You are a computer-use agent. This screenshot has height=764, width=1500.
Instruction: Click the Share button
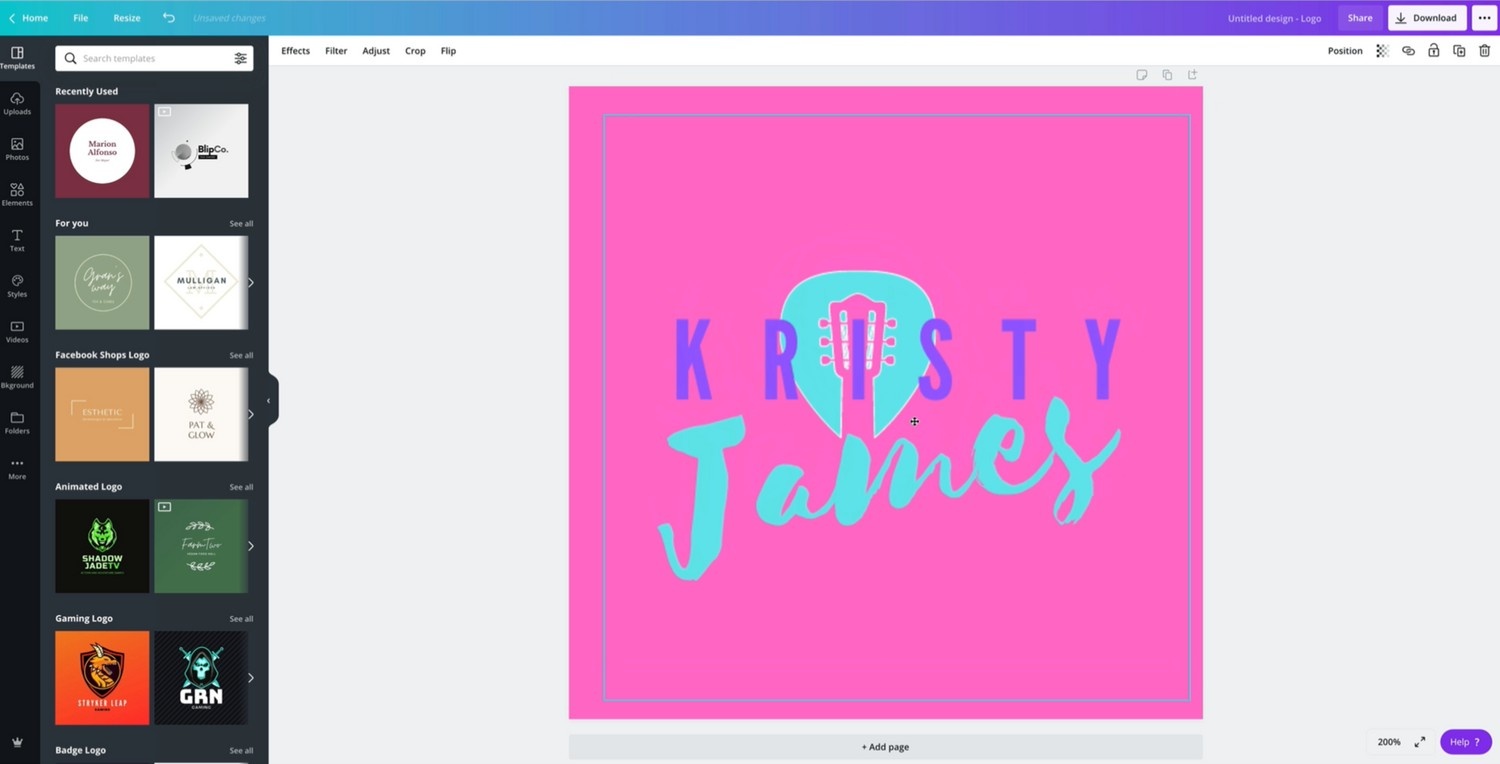(x=1360, y=18)
